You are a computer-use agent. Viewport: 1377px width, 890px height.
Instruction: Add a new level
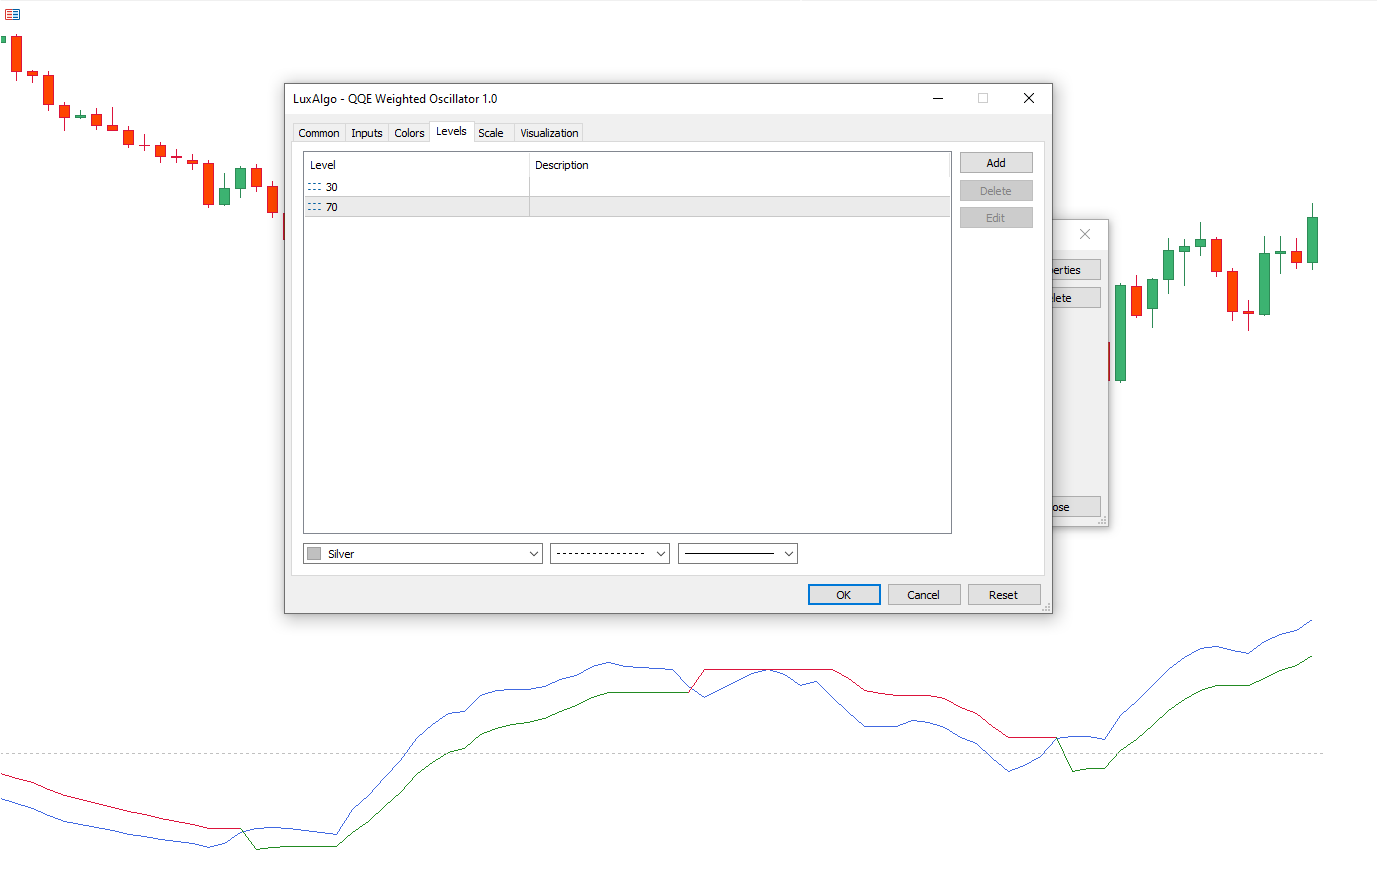coord(995,163)
